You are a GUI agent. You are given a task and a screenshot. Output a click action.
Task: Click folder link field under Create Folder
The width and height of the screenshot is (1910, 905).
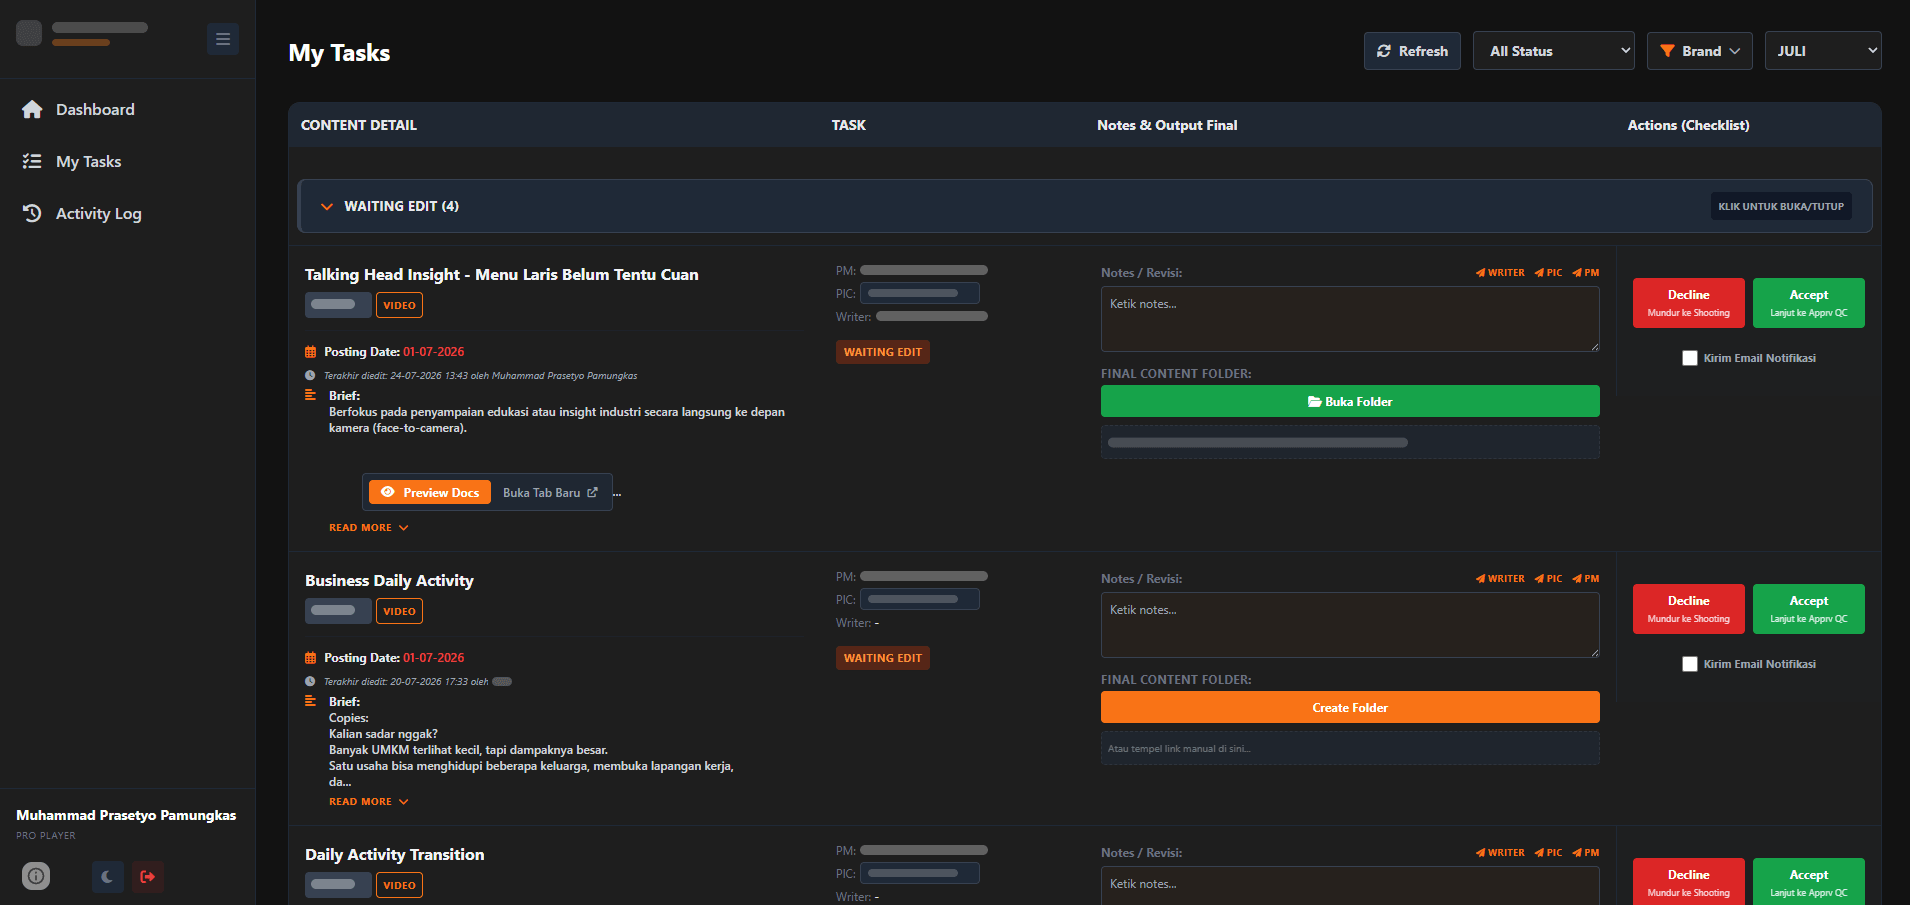pyautogui.click(x=1350, y=748)
